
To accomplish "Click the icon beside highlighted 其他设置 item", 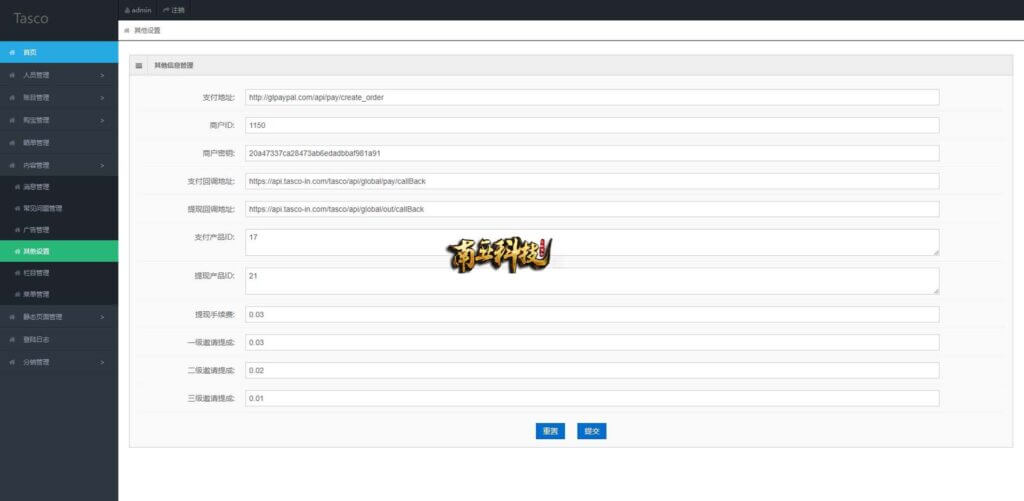I will [17, 251].
